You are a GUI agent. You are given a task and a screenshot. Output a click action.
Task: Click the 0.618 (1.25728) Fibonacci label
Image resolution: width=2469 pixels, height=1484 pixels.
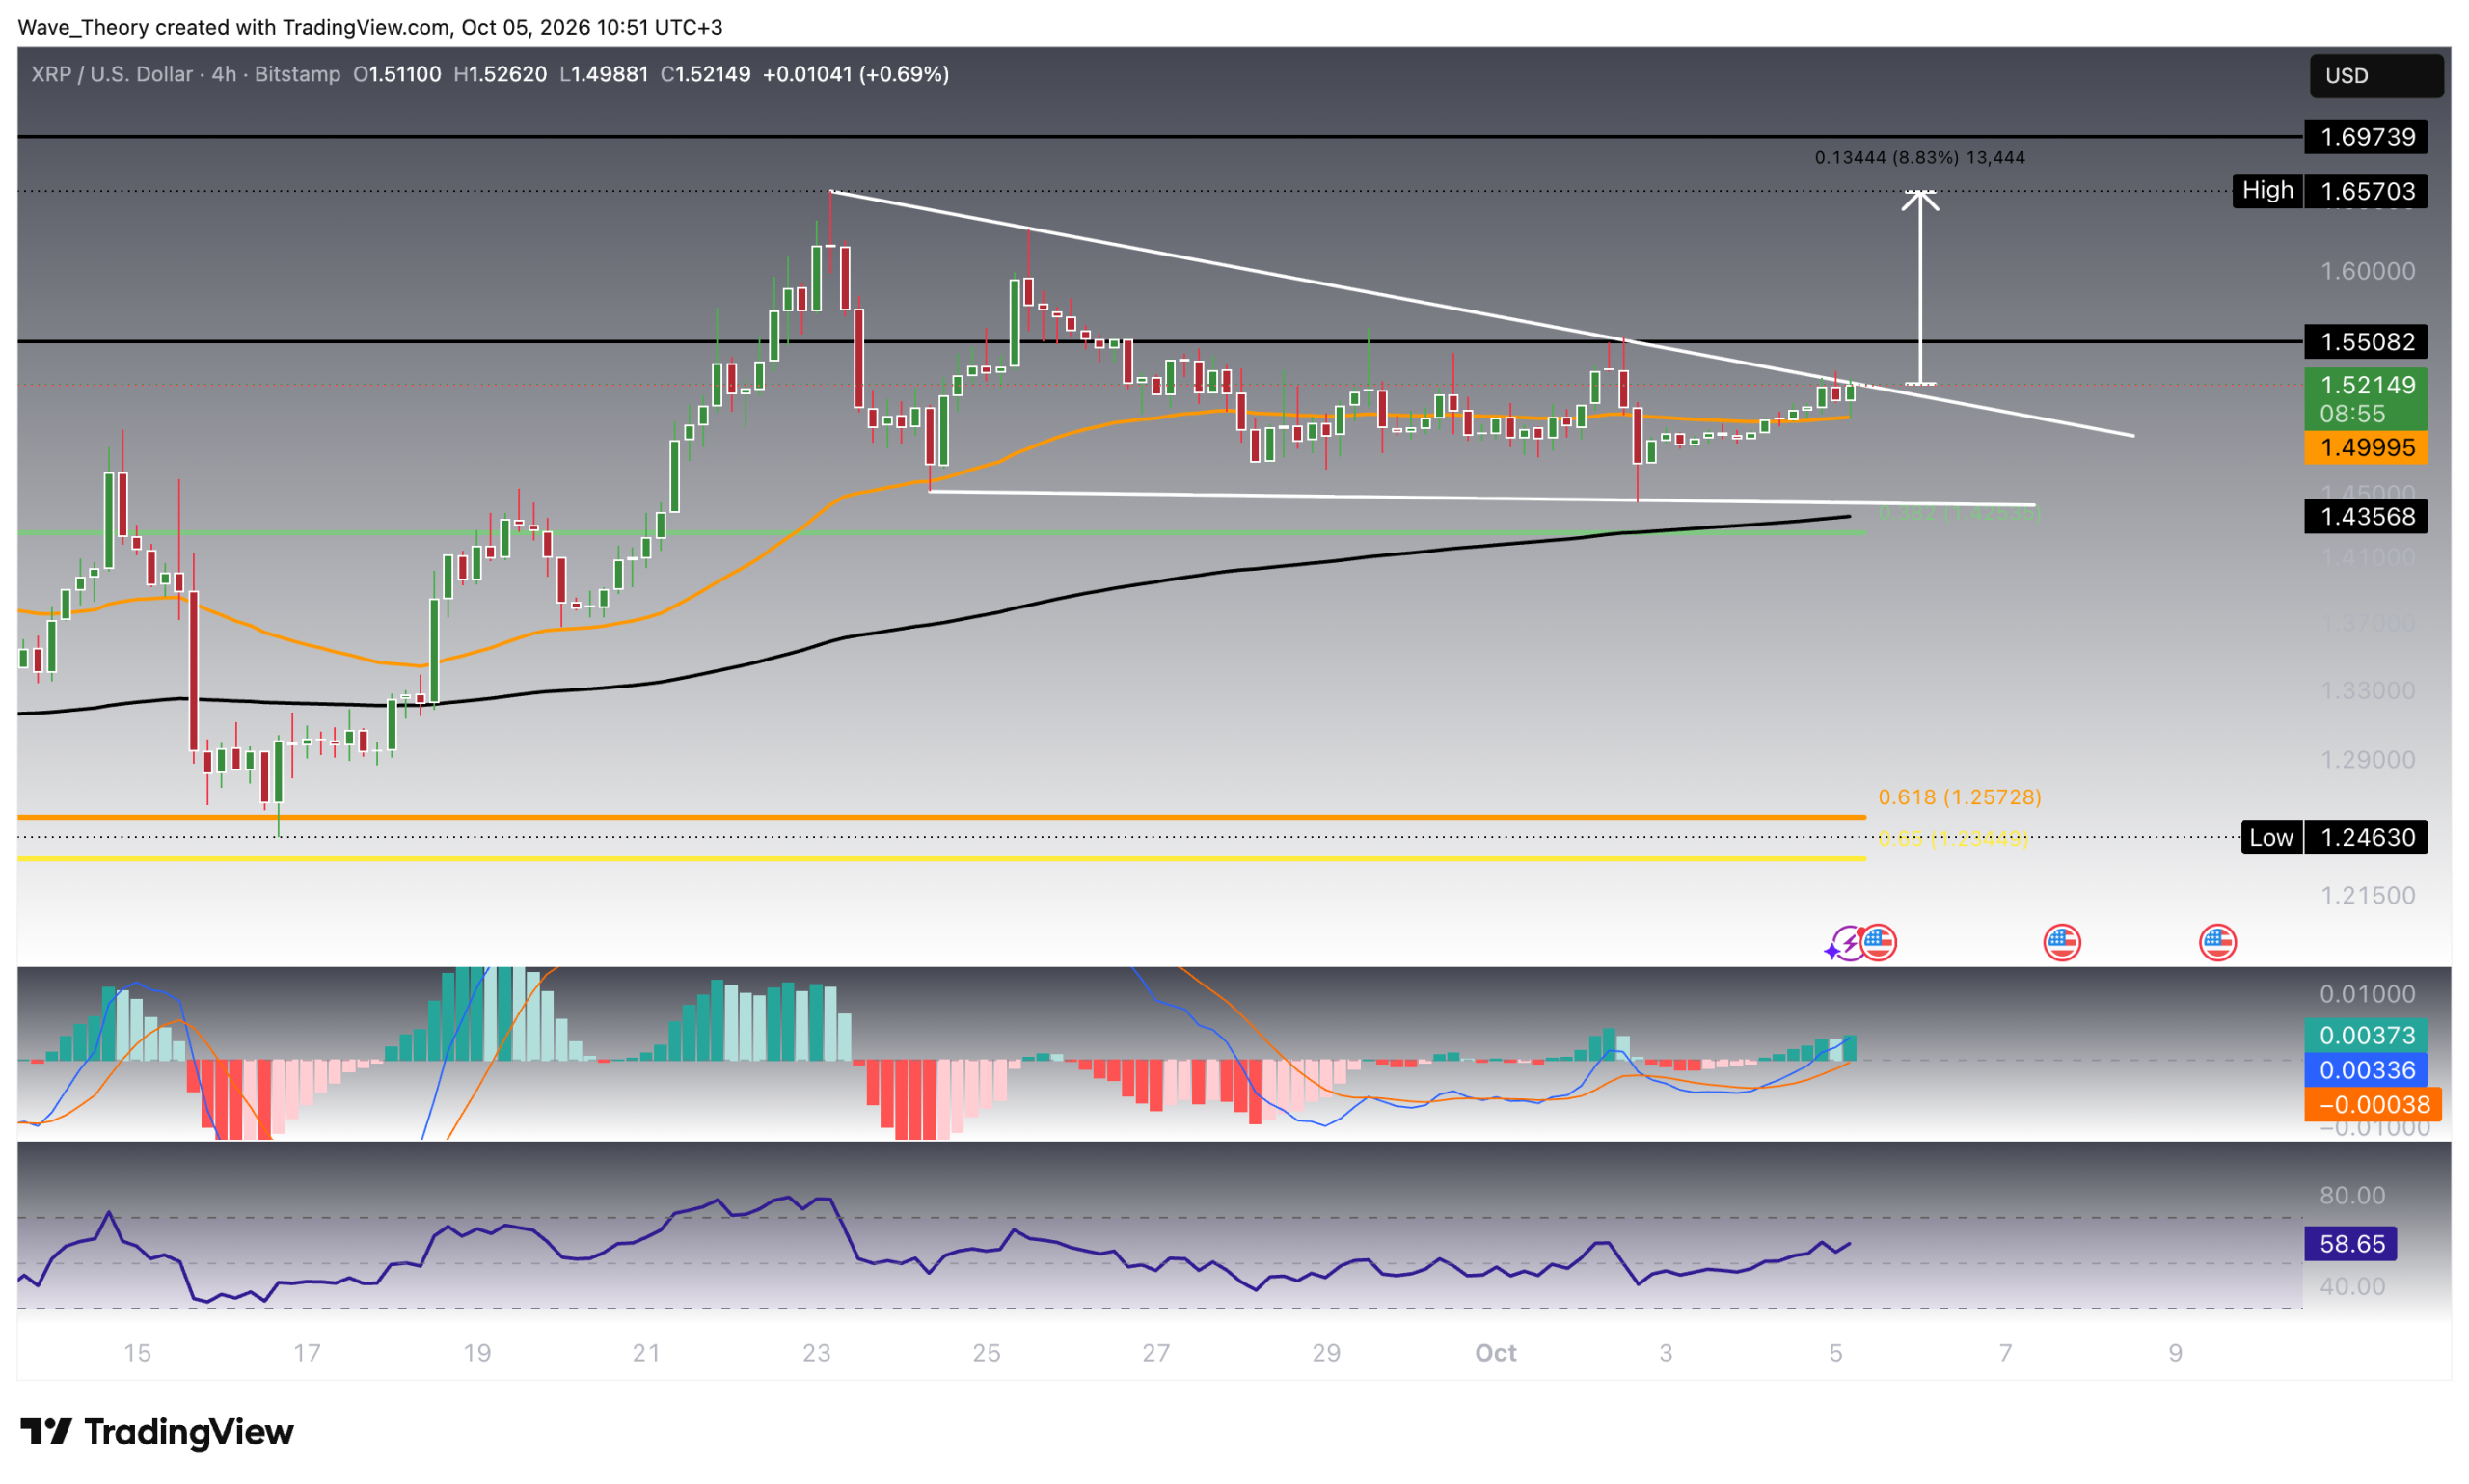coord(1959,797)
